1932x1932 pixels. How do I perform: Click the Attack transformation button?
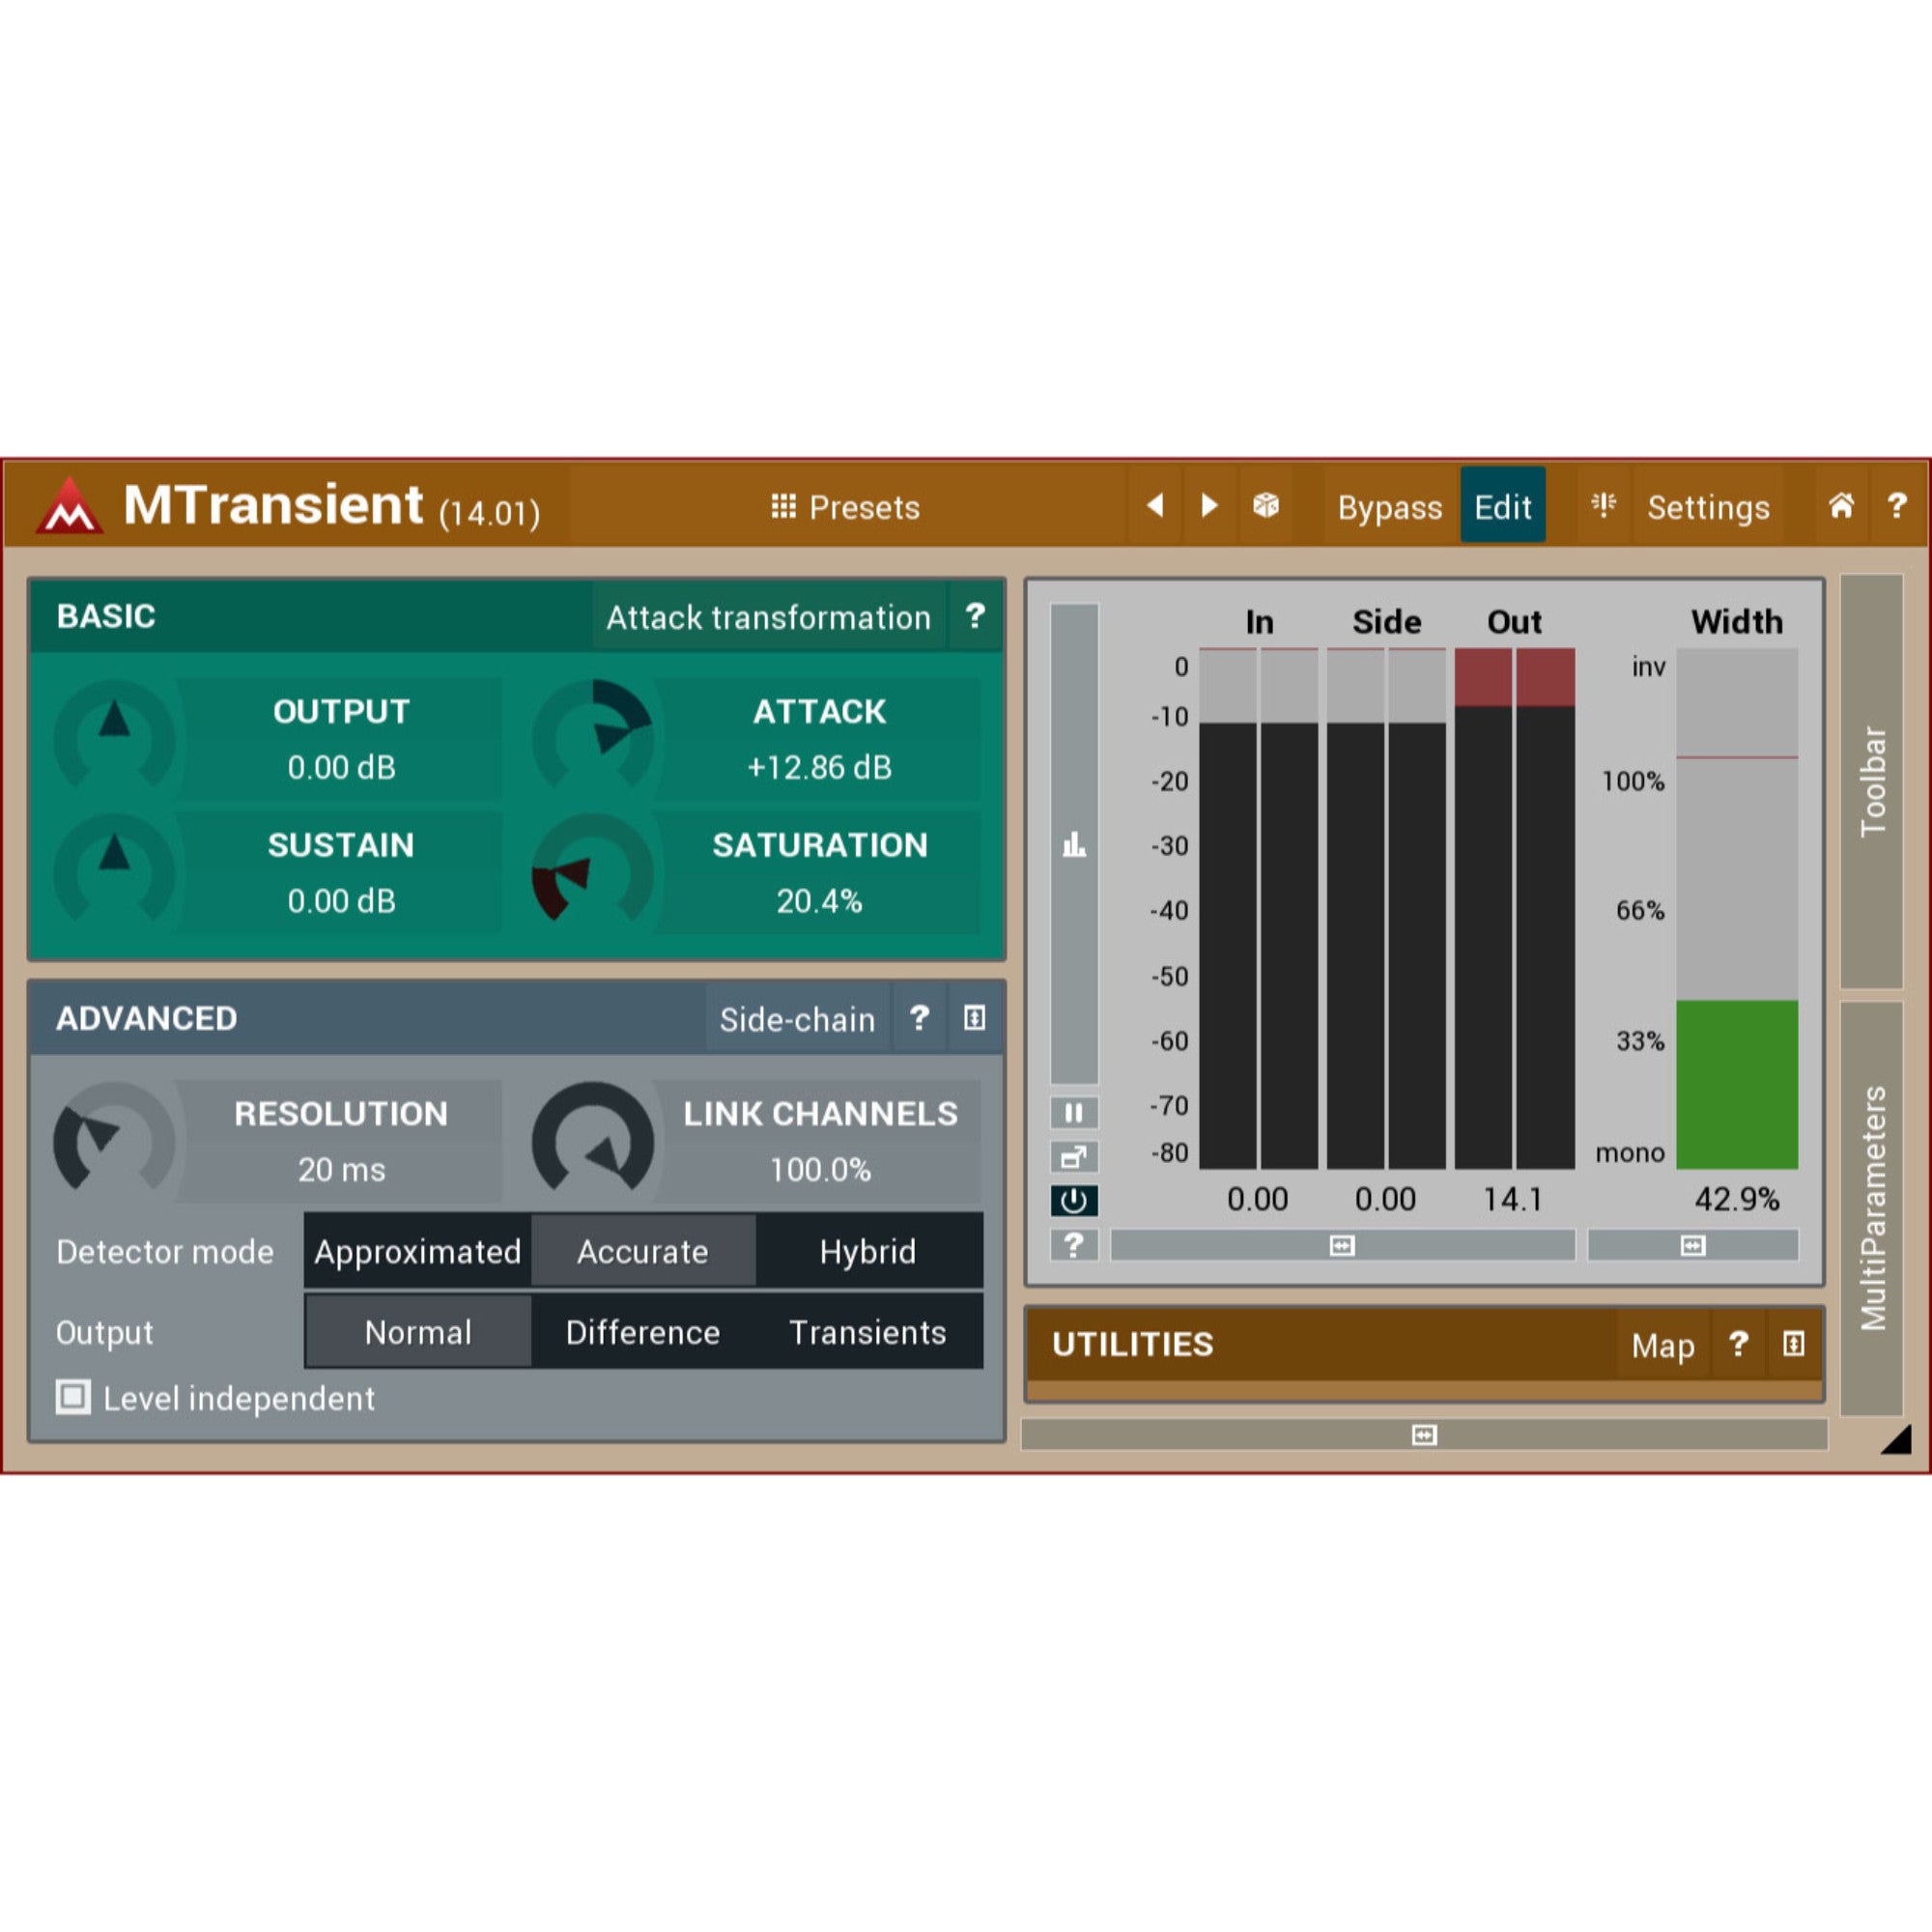coord(769,617)
